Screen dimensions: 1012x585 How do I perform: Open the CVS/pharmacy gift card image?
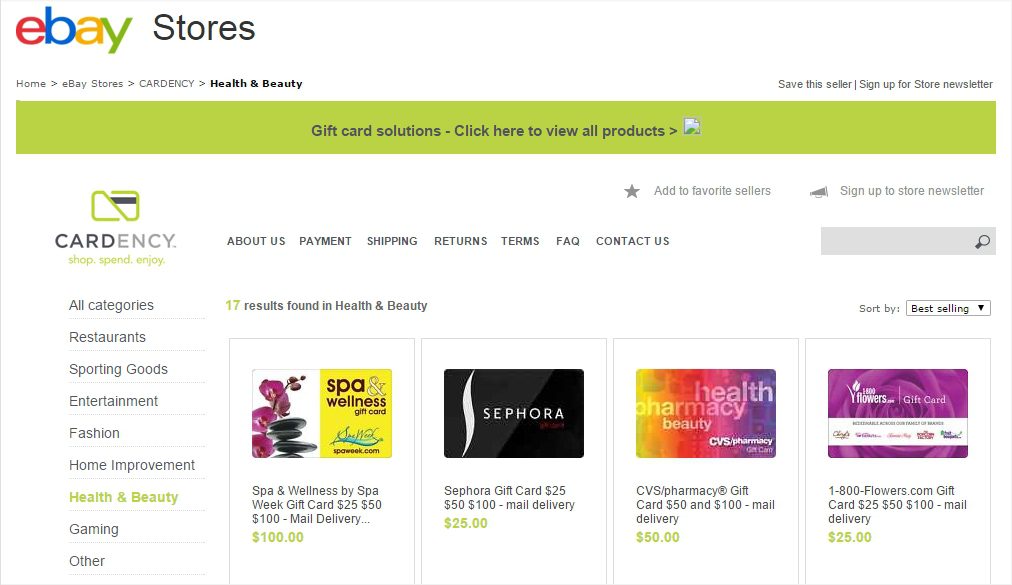click(705, 413)
